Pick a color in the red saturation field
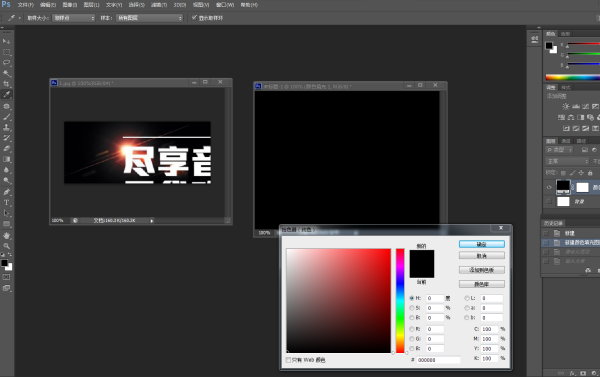The width and height of the screenshot is (600, 377). coord(339,301)
